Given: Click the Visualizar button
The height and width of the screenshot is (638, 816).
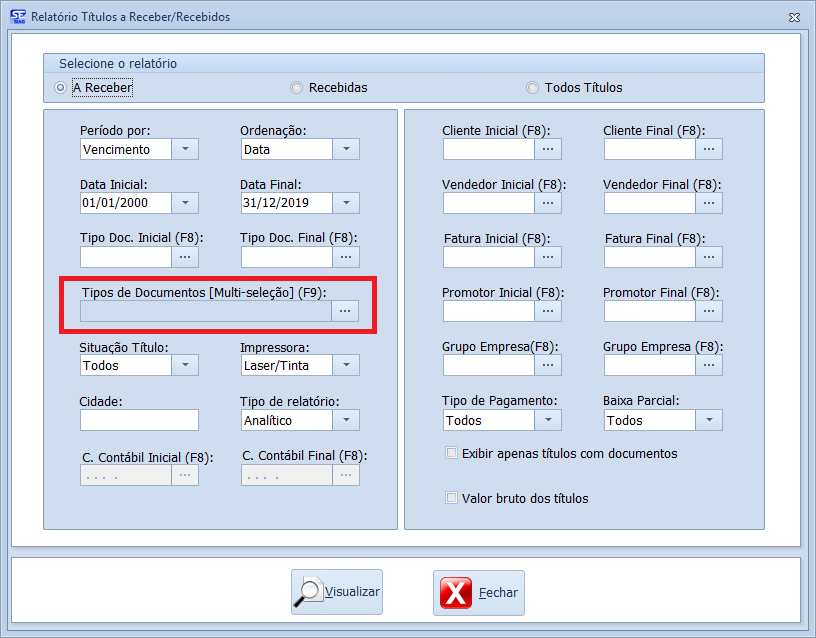Looking at the screenshot, I should point(337,592).
